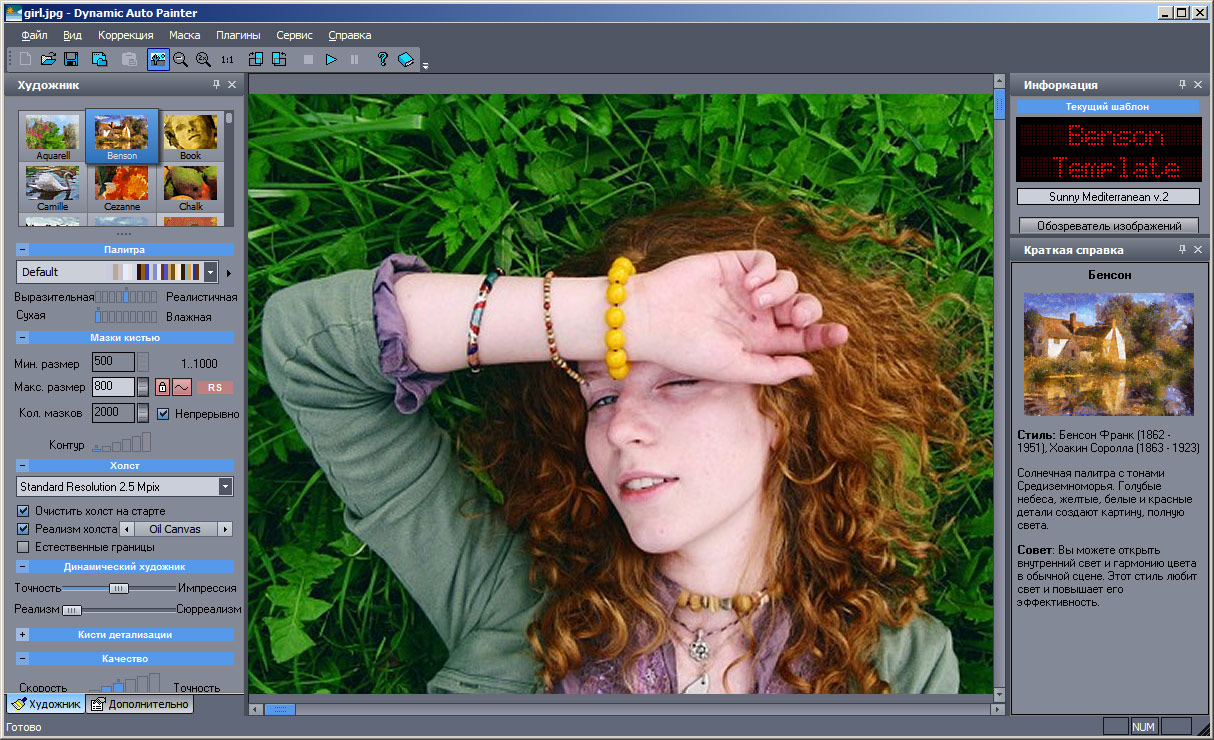The width and height of the screenshot is (1214, 740).
Task: Click the 1:1 actual size toolbar icon
Action: [x=227, y=59]
